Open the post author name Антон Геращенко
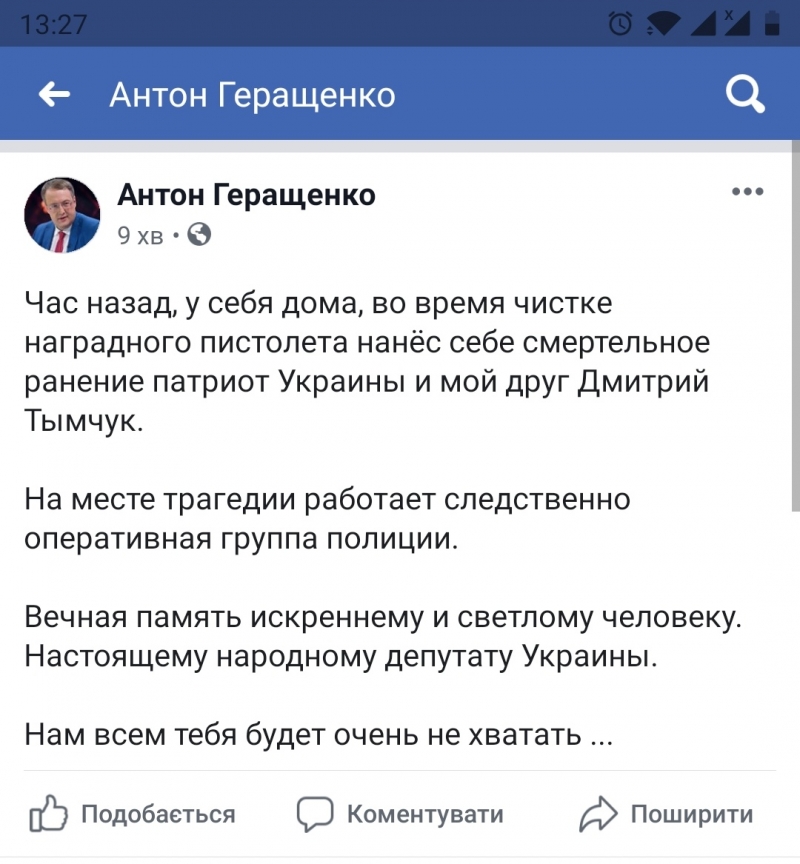 tap(246, 195)
